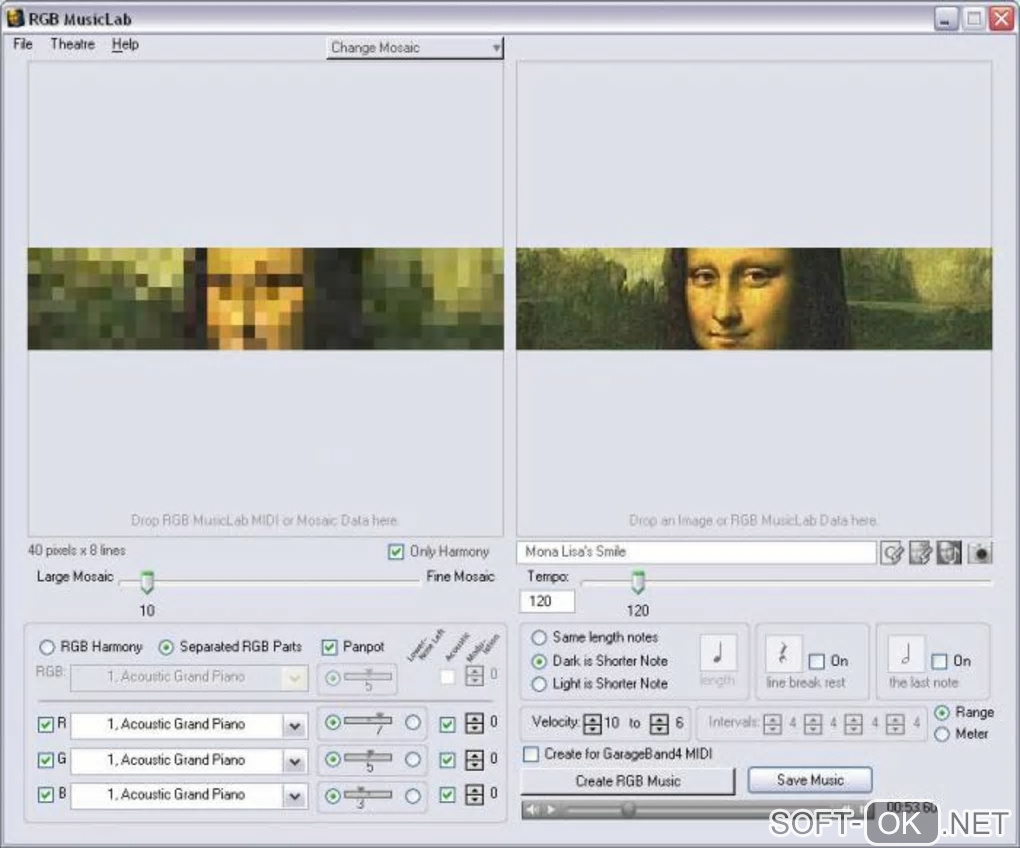The height and width of the screenshot is (848, 1020).
Task: Click the Mona Lisa's Smile title field
Action: click(696, 552)
